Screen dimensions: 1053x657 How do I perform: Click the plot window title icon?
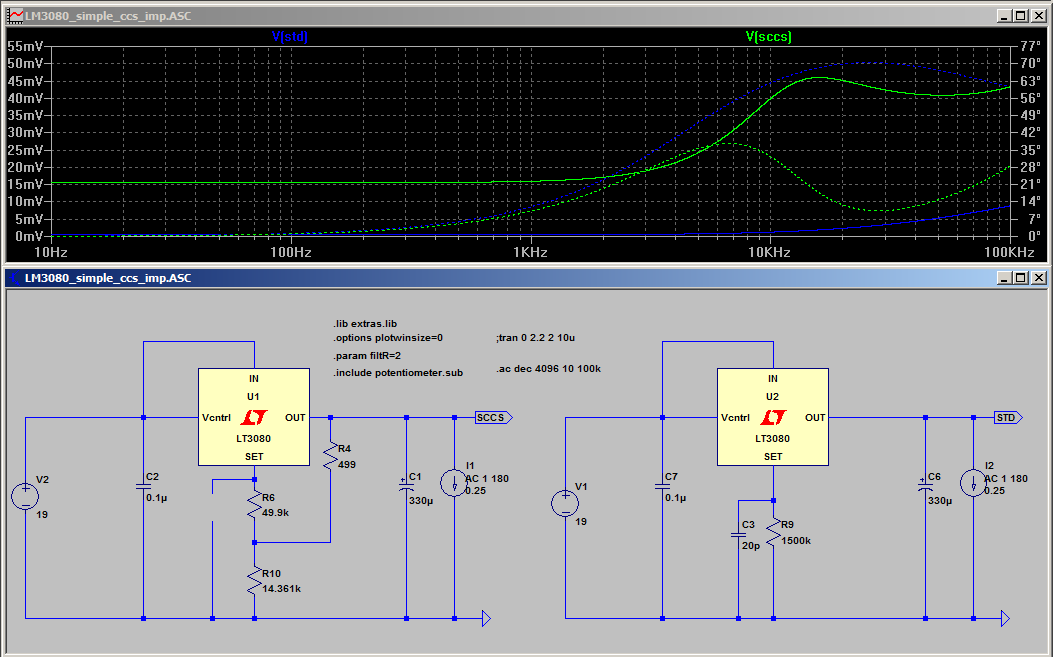pos(15,15)
